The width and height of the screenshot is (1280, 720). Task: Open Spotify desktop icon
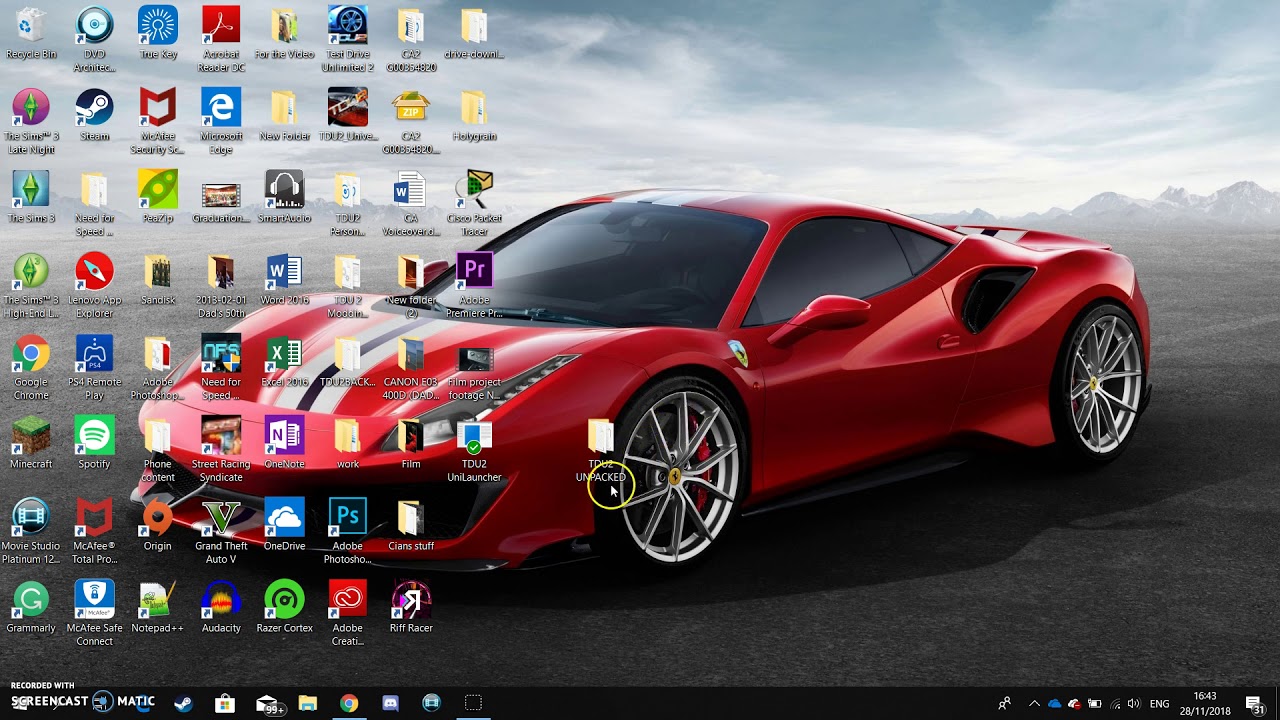[94, 443]
